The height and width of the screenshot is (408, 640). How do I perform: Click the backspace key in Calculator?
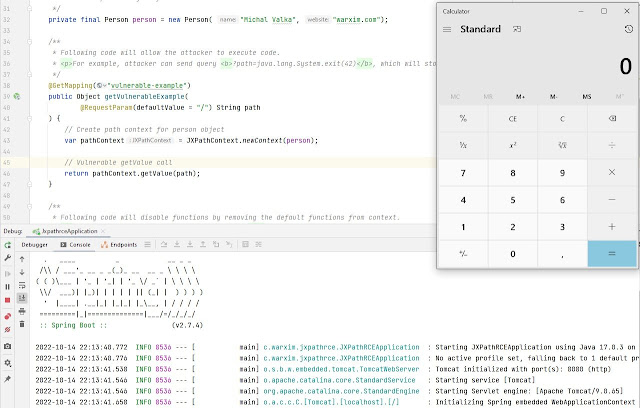pos(612,119)
